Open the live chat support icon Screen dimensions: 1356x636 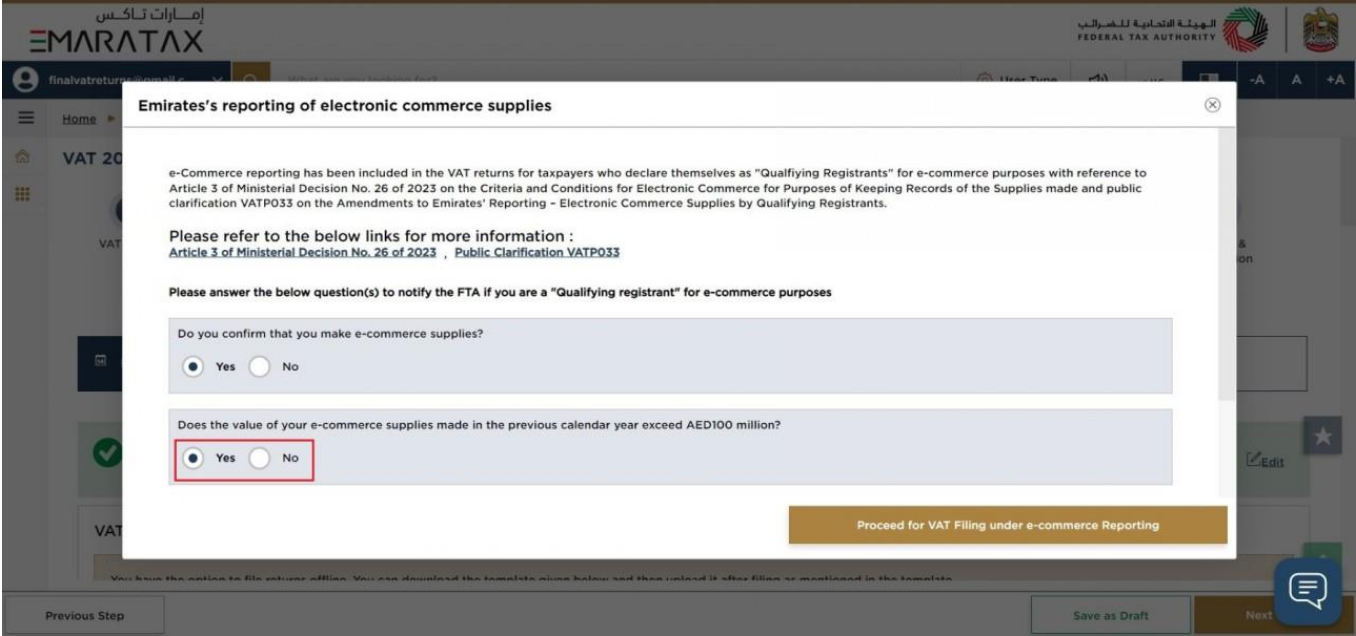[x=1308, y=584]
